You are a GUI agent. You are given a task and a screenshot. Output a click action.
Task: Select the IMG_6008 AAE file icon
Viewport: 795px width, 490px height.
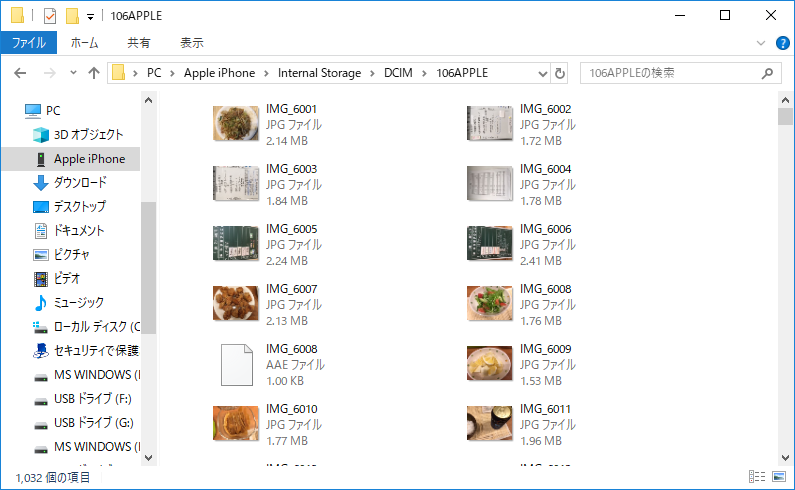(237, 365)
